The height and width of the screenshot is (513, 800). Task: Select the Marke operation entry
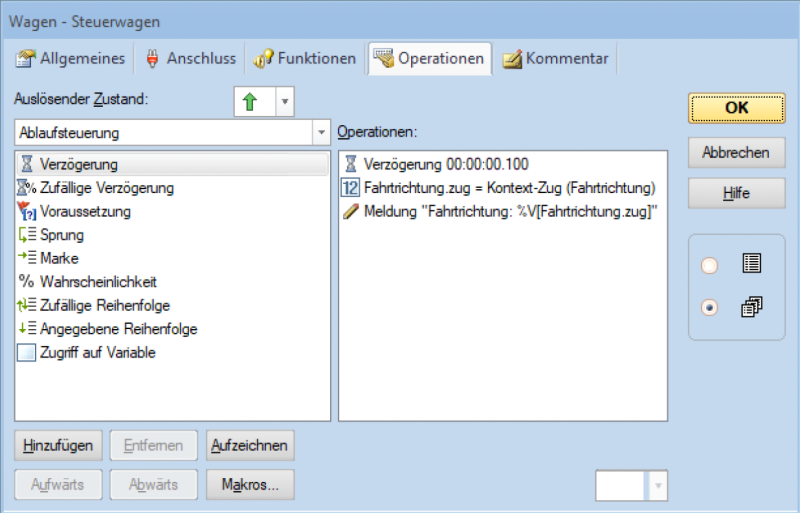[x=59, y=258]
